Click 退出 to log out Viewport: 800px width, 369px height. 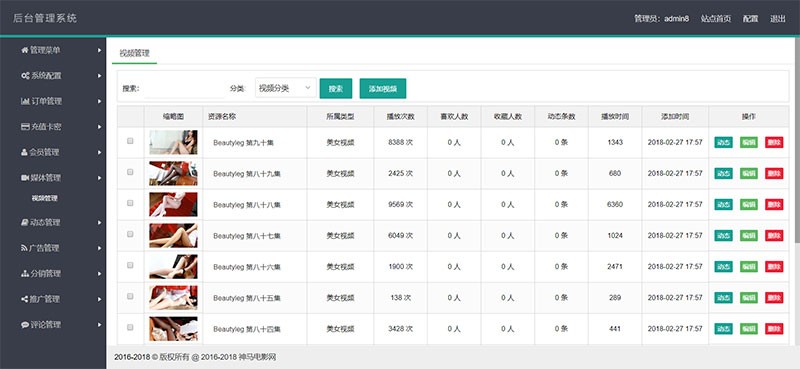pos(778,19)
